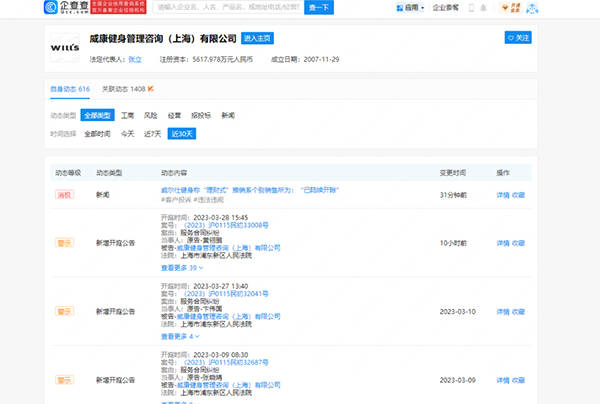Focus the company search input box

click(228, 7)
